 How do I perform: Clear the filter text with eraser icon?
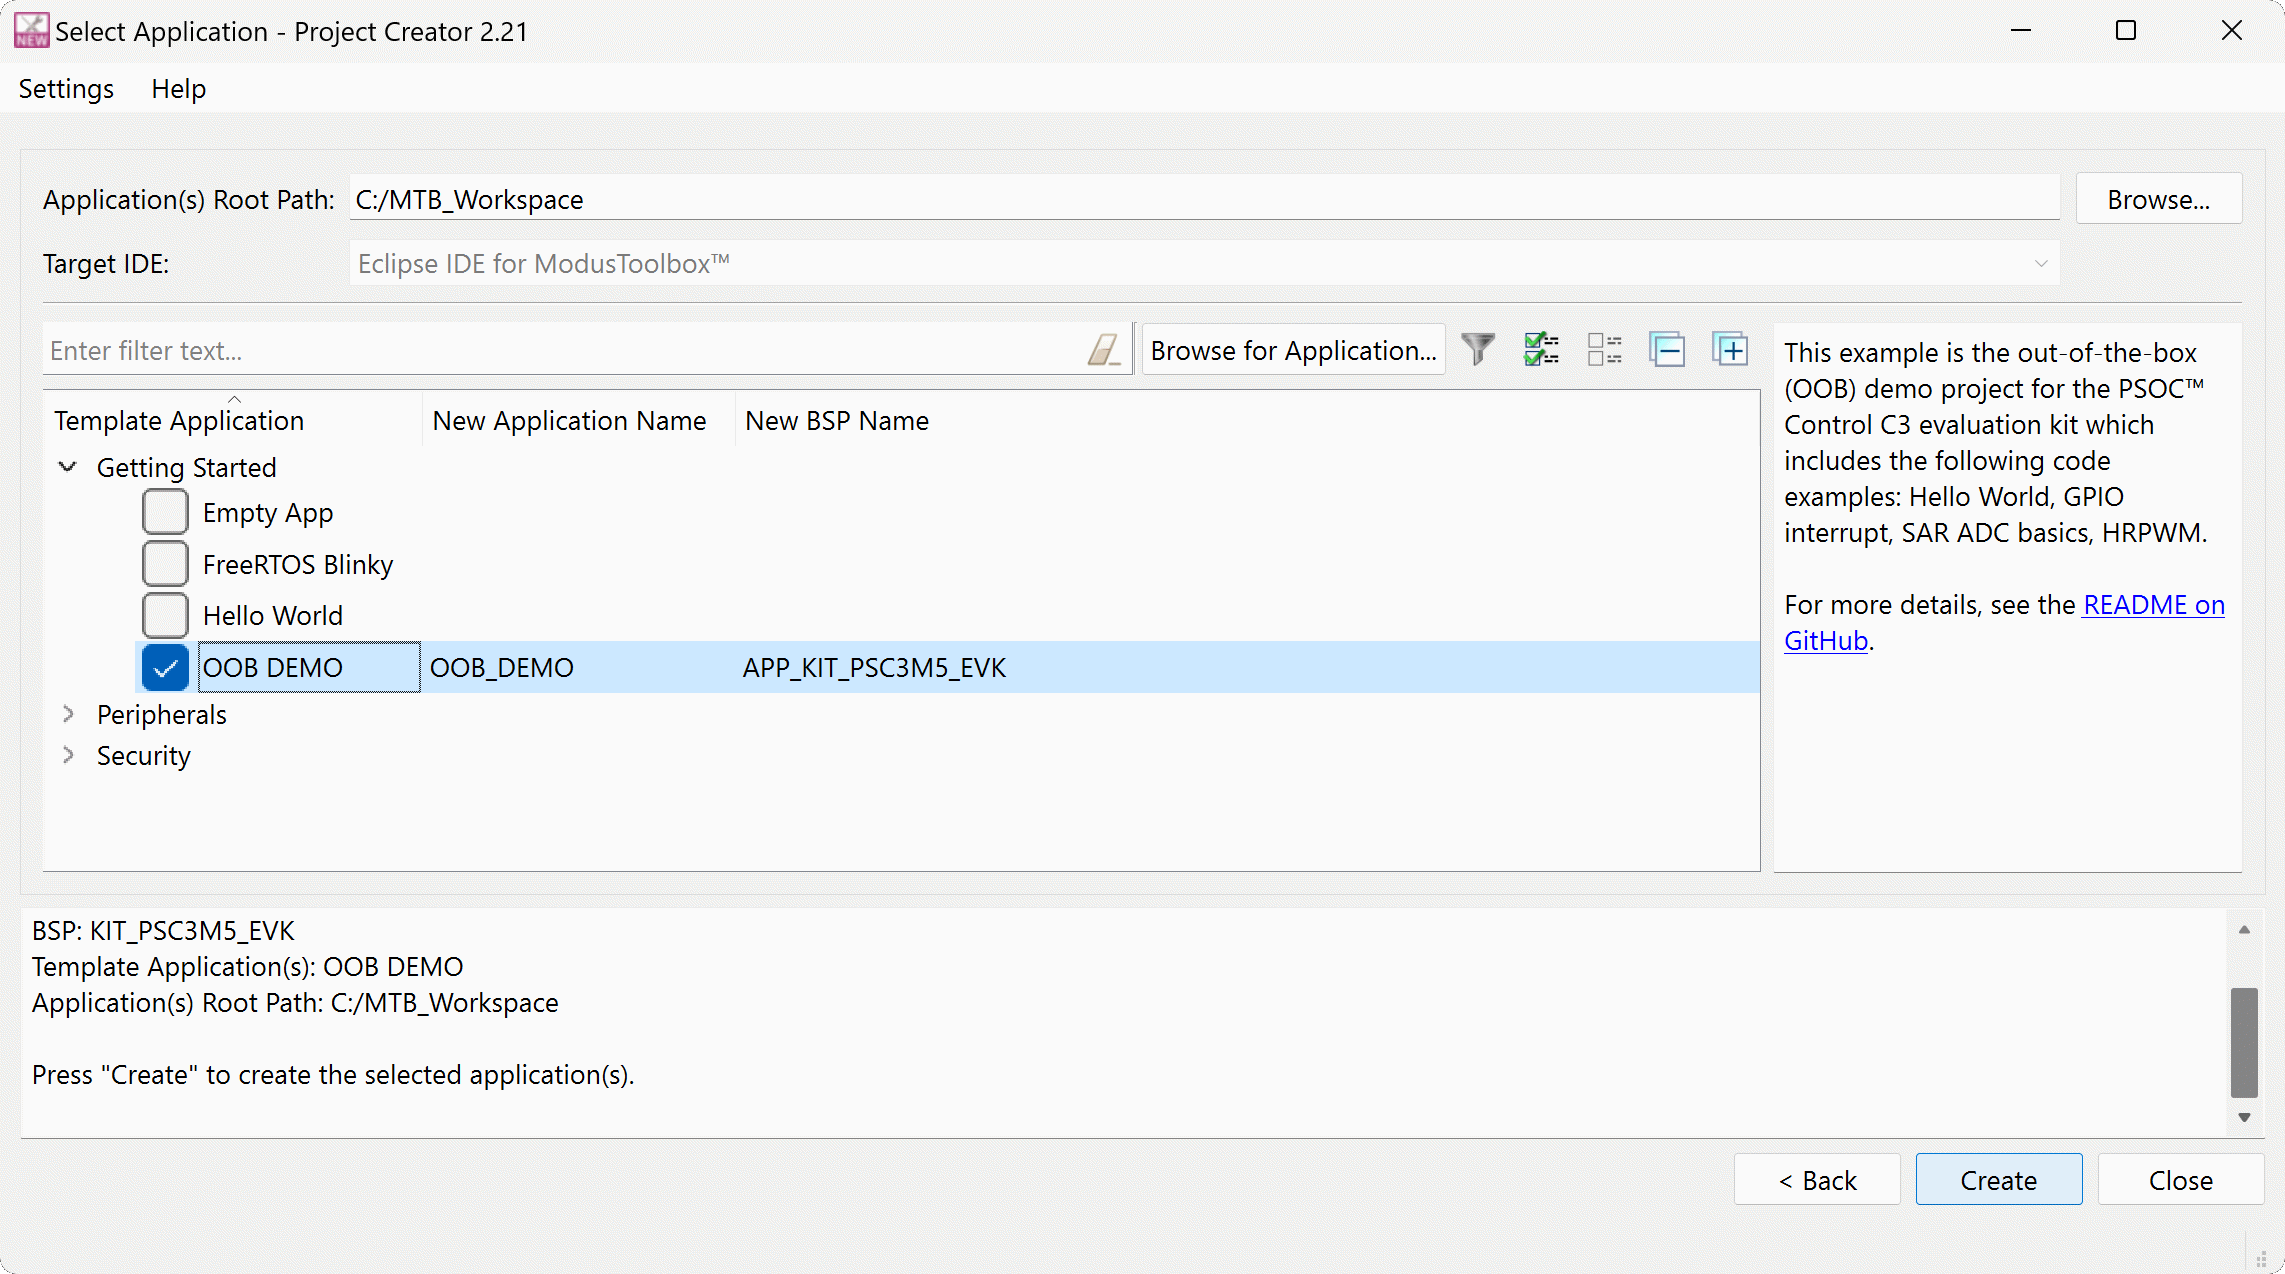click(x=1104, y=350)
